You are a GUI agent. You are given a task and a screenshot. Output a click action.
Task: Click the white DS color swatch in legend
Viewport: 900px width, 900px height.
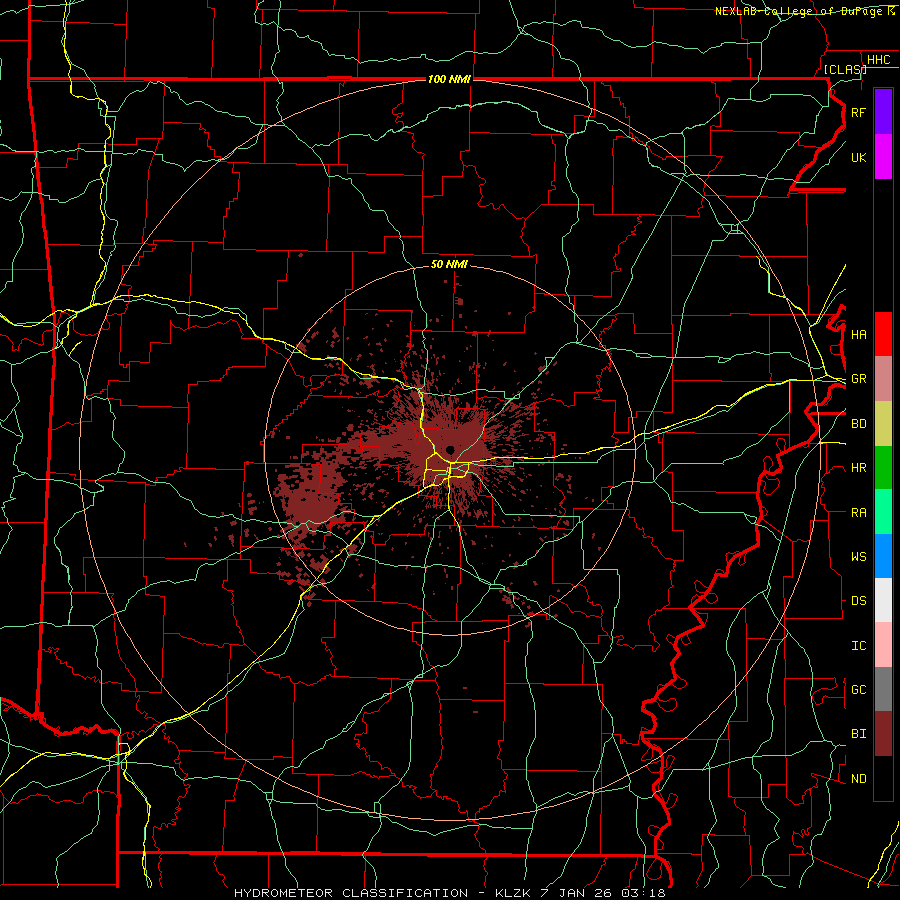(883, 600)
